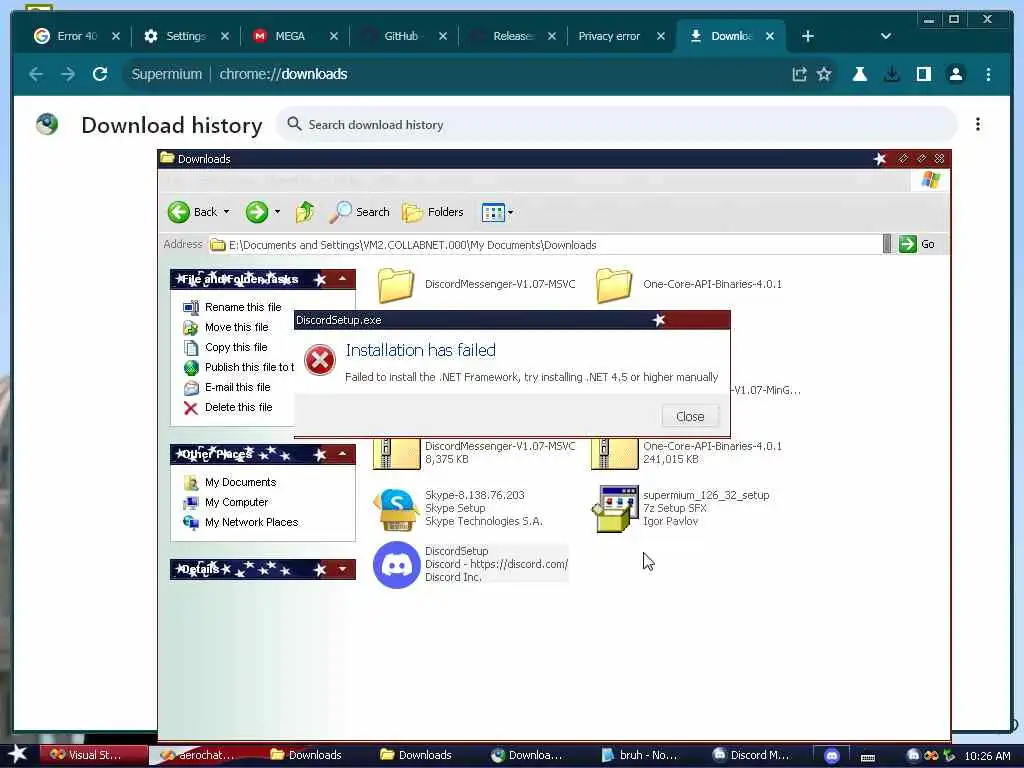This screenshot has width=1024, height=768.
Task: Toggle the browser side panel
Action: 923,74
